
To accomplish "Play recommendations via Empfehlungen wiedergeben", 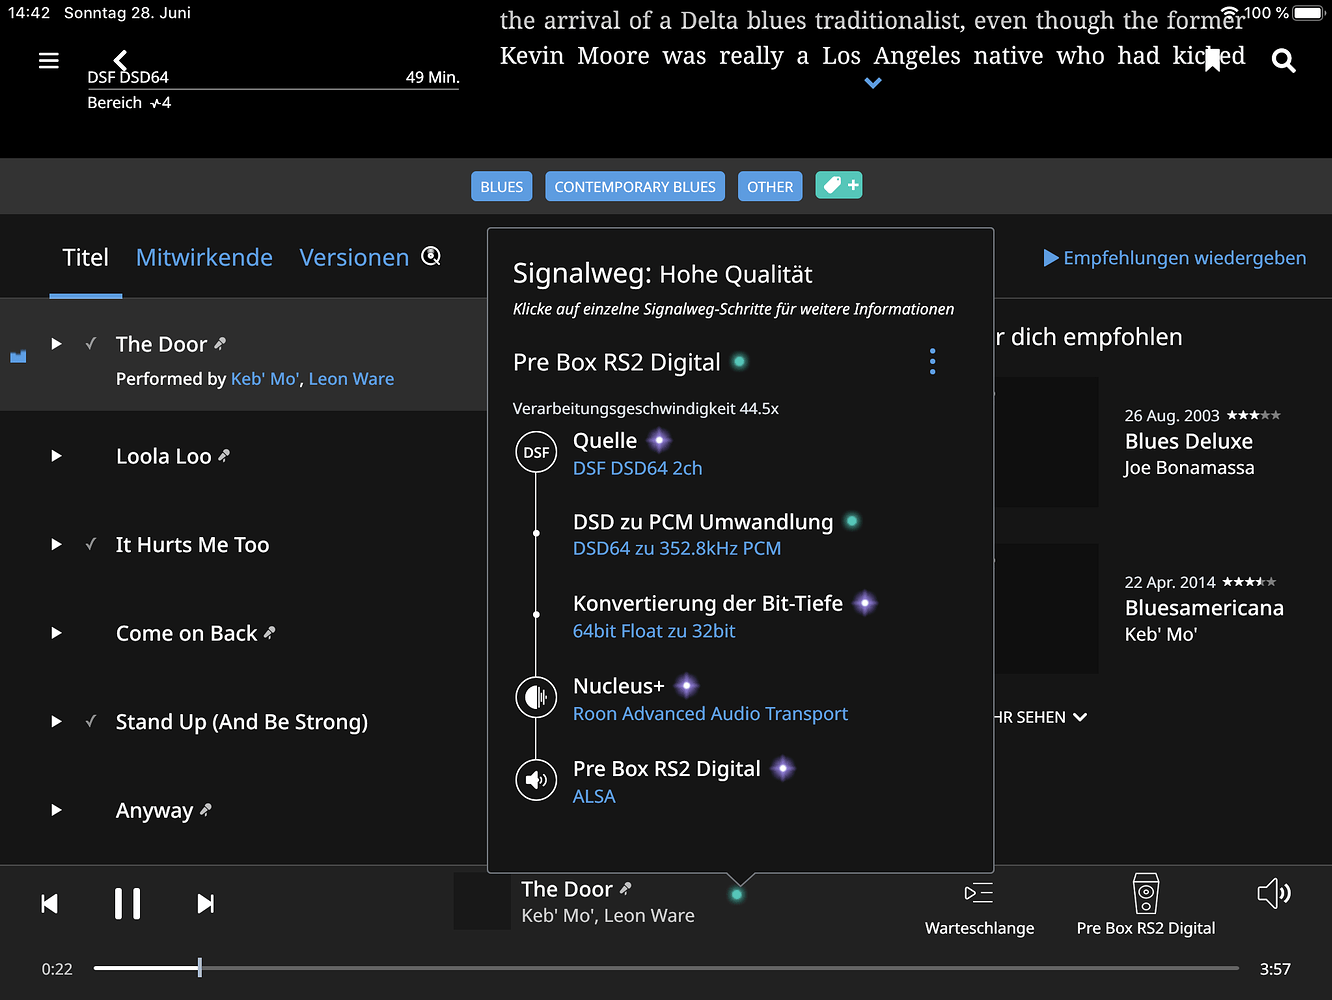I will (x=1174, y=258).
